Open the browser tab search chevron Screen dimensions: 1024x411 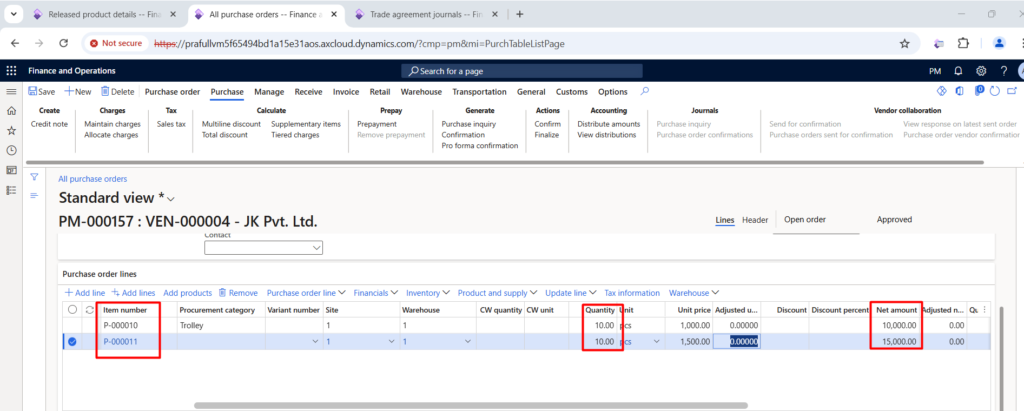tap(14, 14)
